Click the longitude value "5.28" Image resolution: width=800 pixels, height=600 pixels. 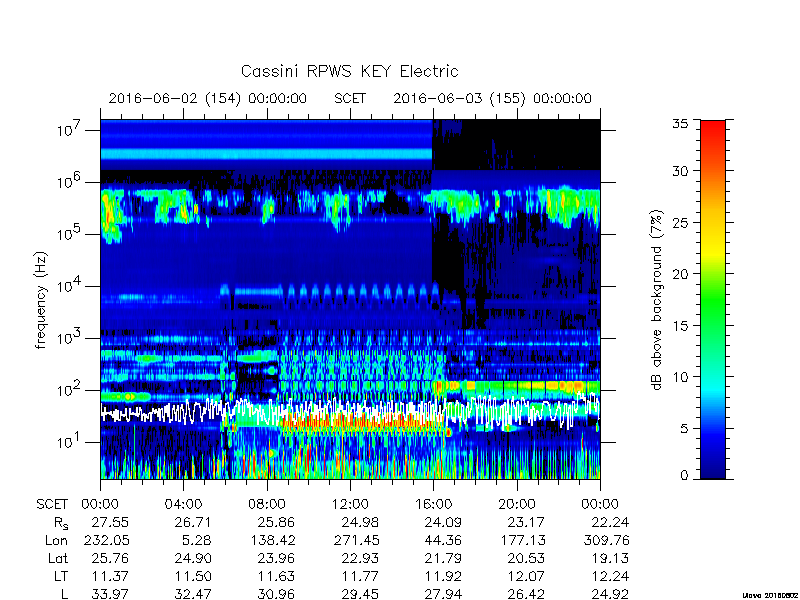pyautogui.click(x=197, y=540)
